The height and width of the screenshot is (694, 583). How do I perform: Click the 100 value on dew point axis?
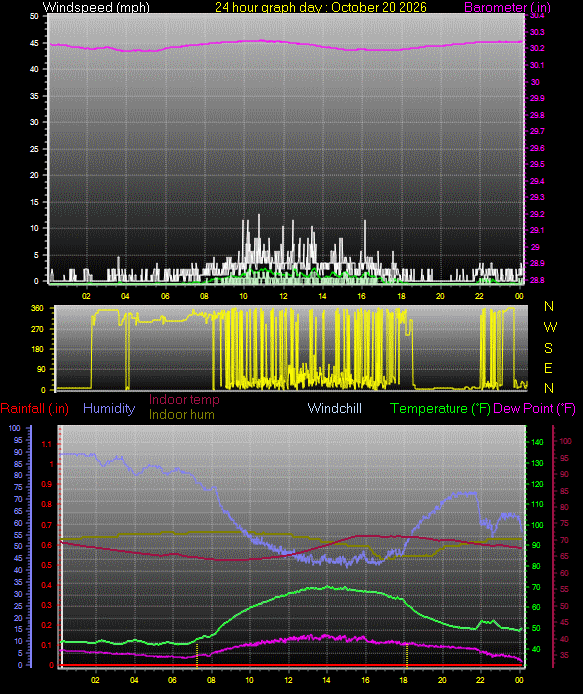[565, 441]
